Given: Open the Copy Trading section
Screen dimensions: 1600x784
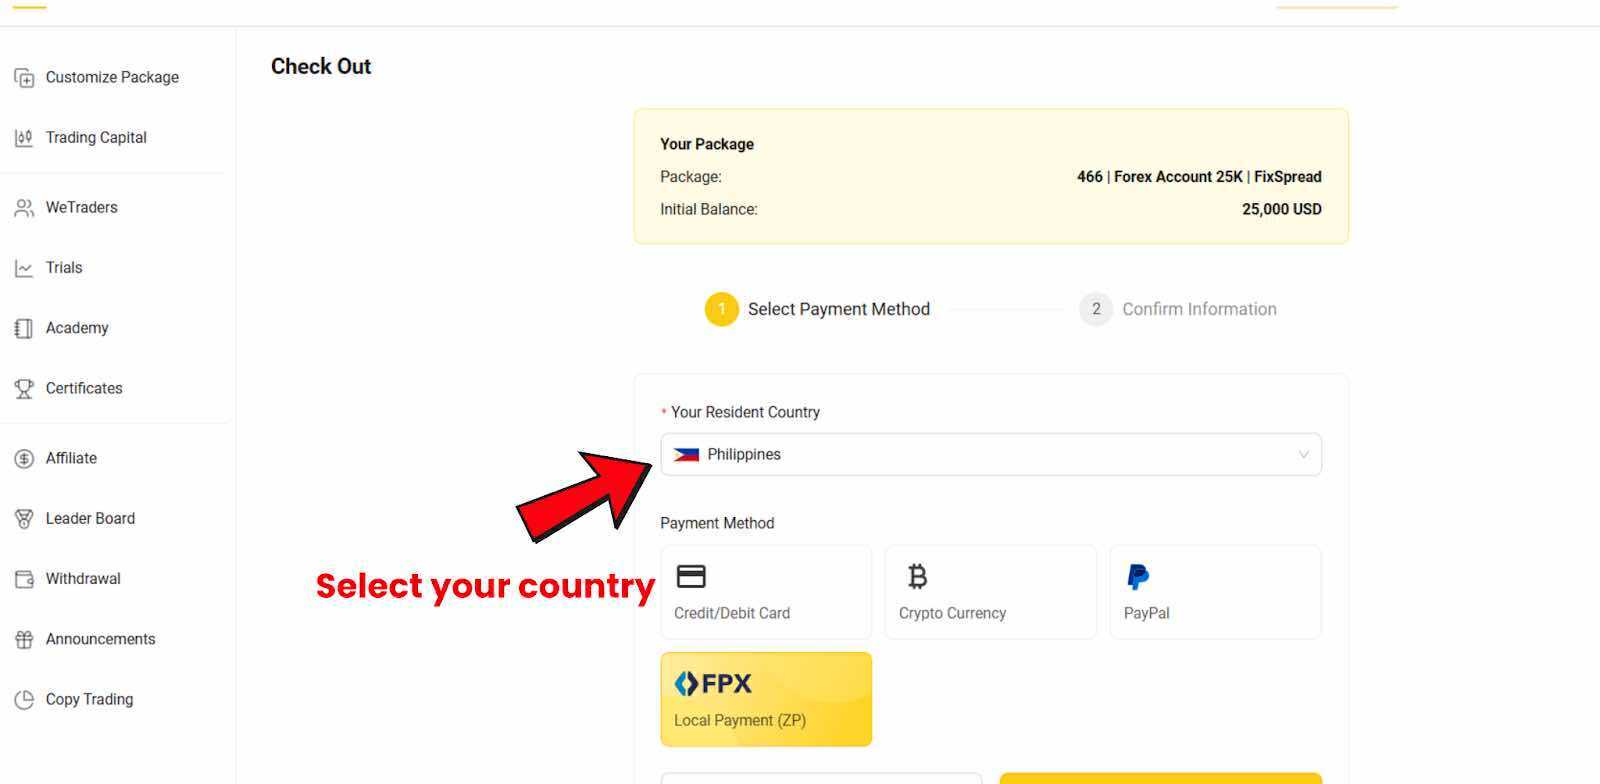Looking at the screenshot, I should [x=89, y=699].
